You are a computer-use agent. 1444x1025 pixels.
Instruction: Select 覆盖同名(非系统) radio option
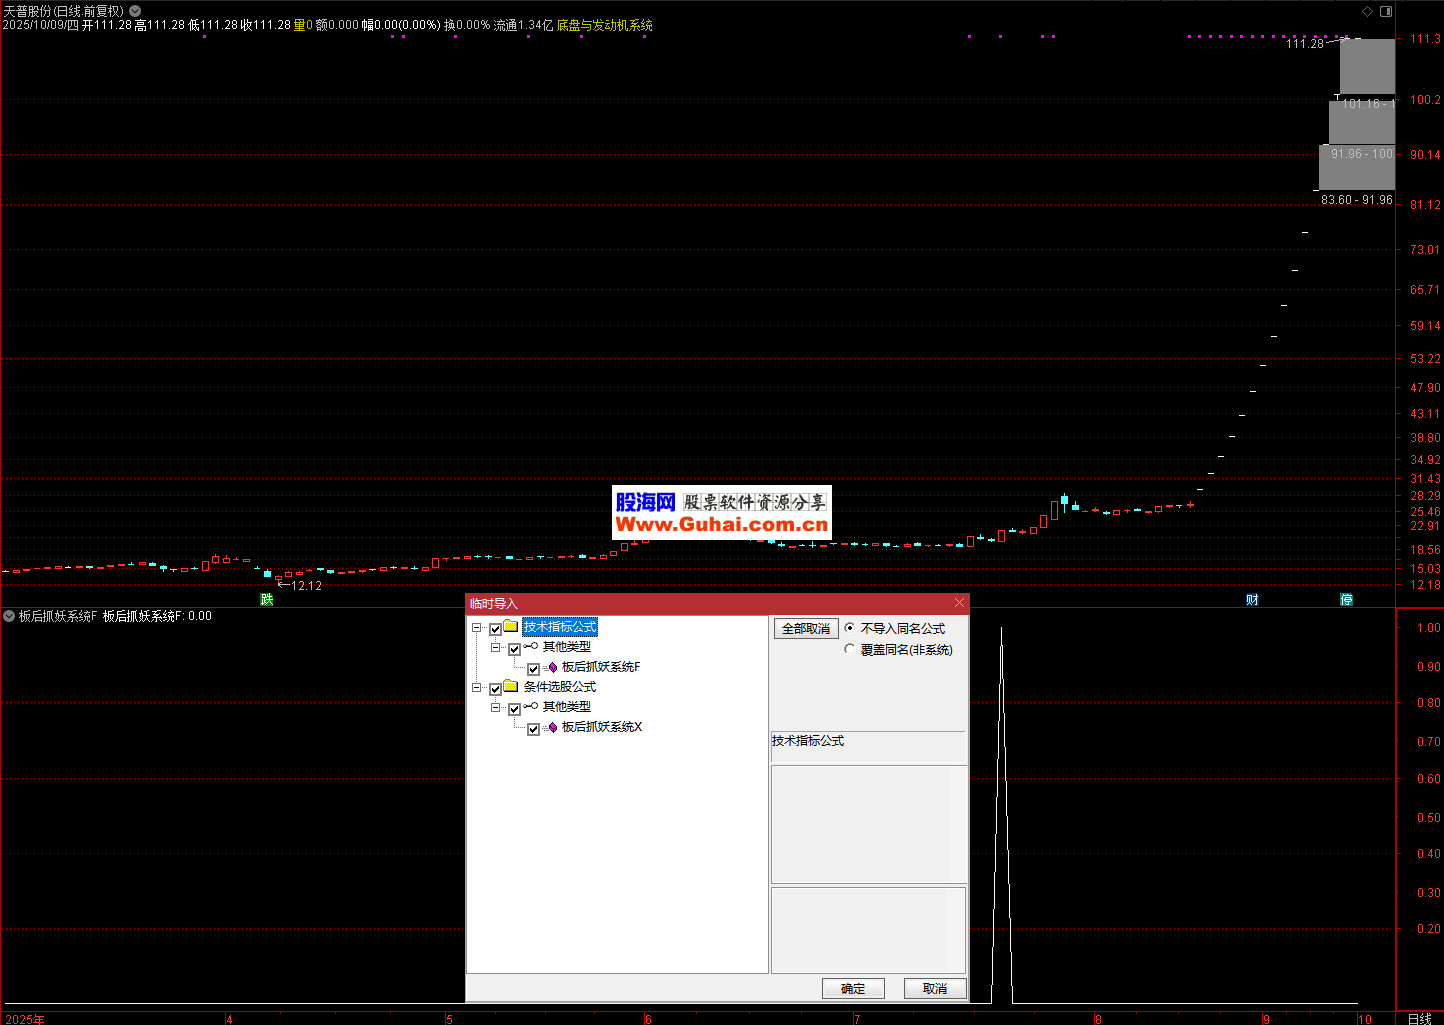point(850,649)
